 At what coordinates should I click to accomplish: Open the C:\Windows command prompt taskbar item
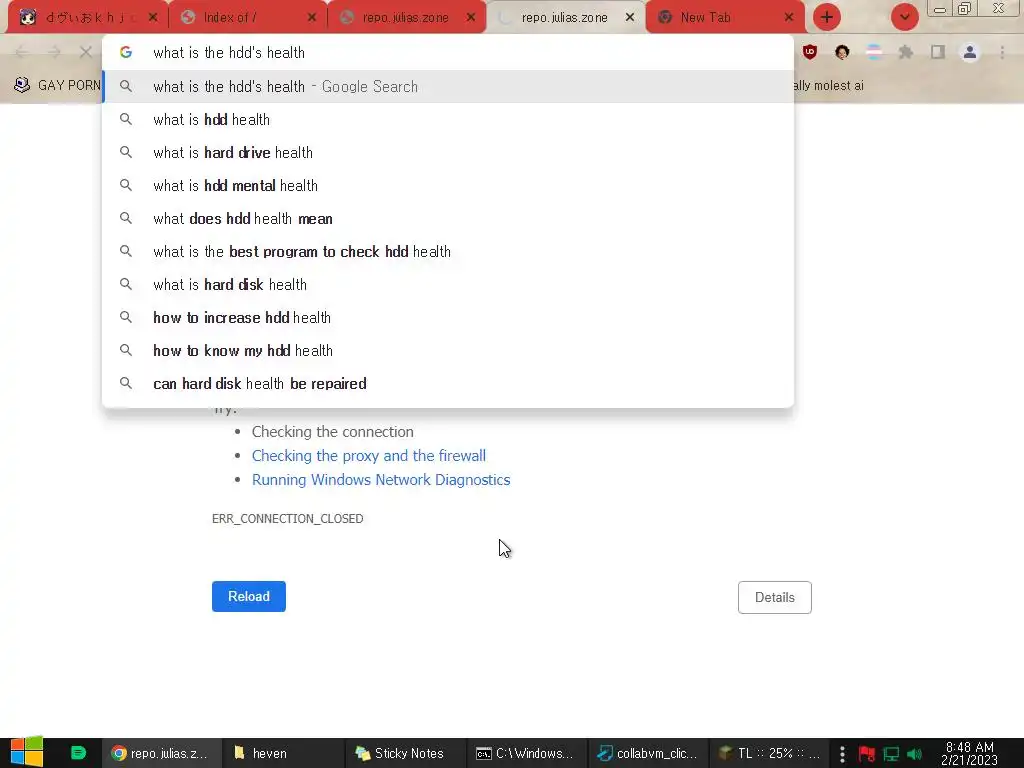tap(526, 753)
